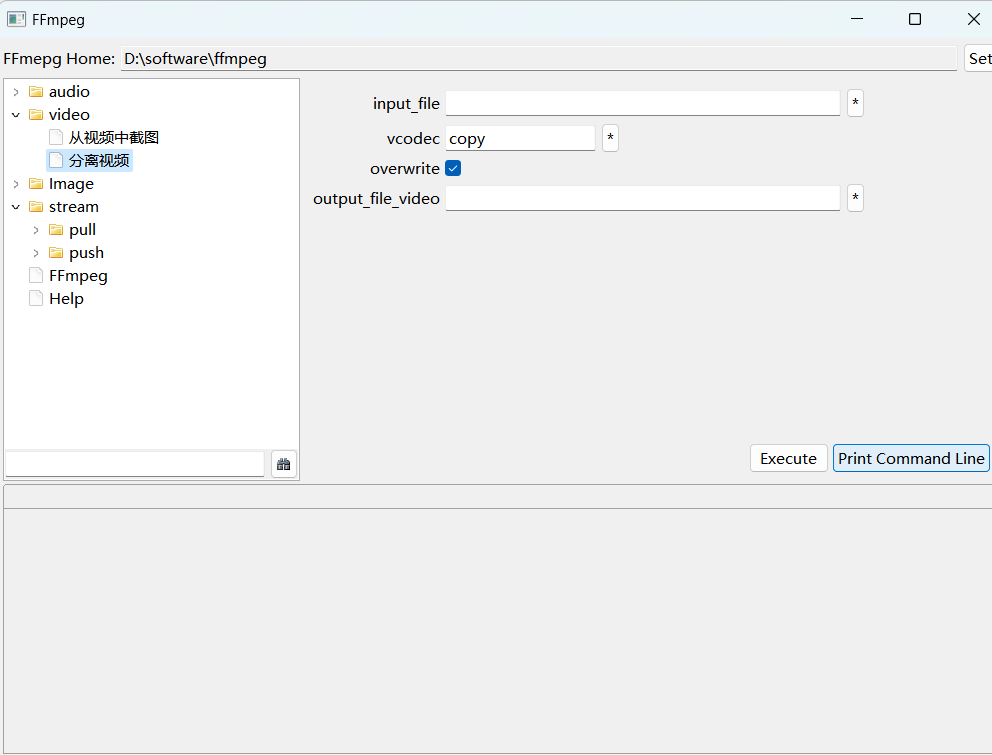Click the vcodec label text
Screen dimensions: 992x755
(x=413, y=138)
